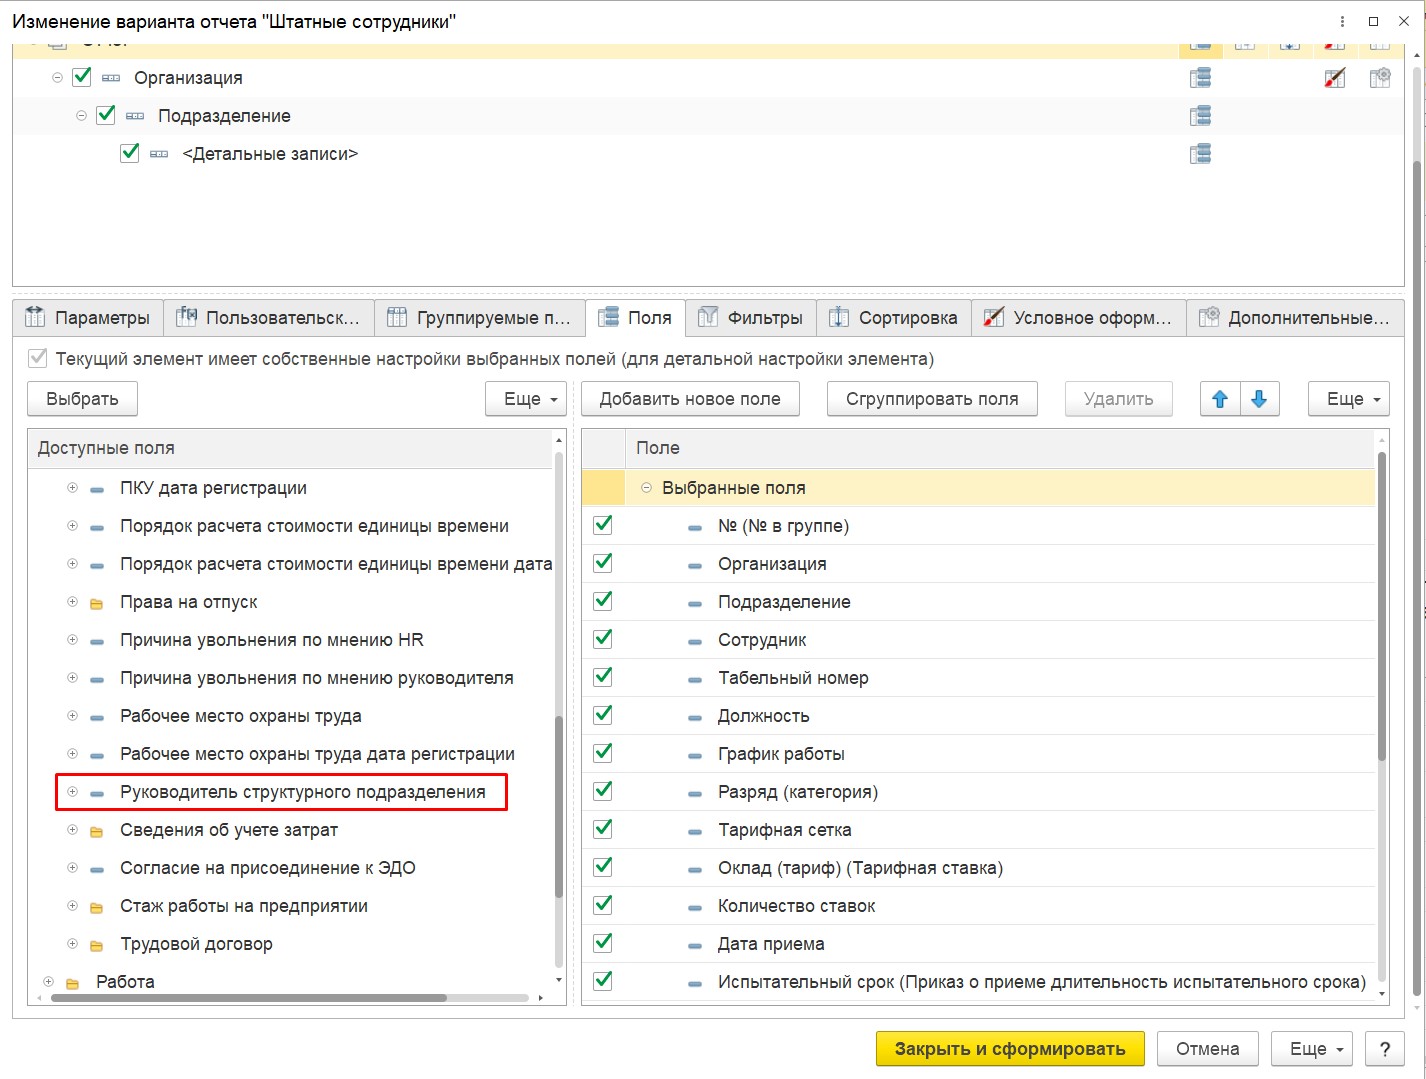Select Права на отпуск in available fields
This screenshot has height=1079, width=1426.
(189, 602)
